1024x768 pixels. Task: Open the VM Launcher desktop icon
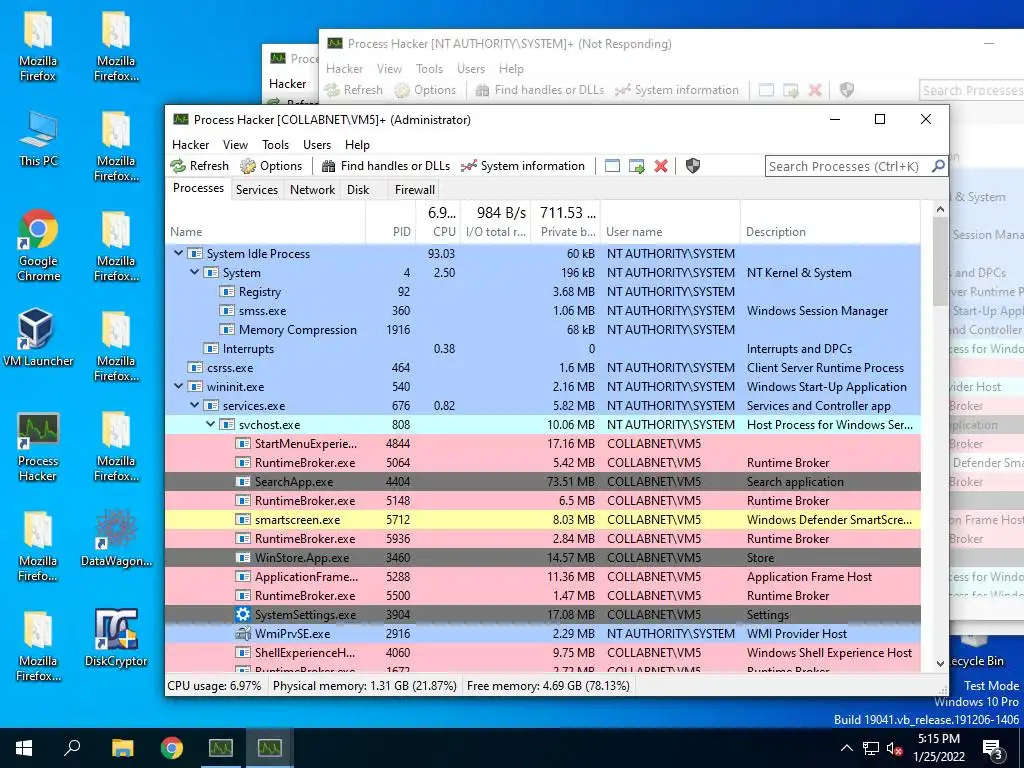coord(38,338)
